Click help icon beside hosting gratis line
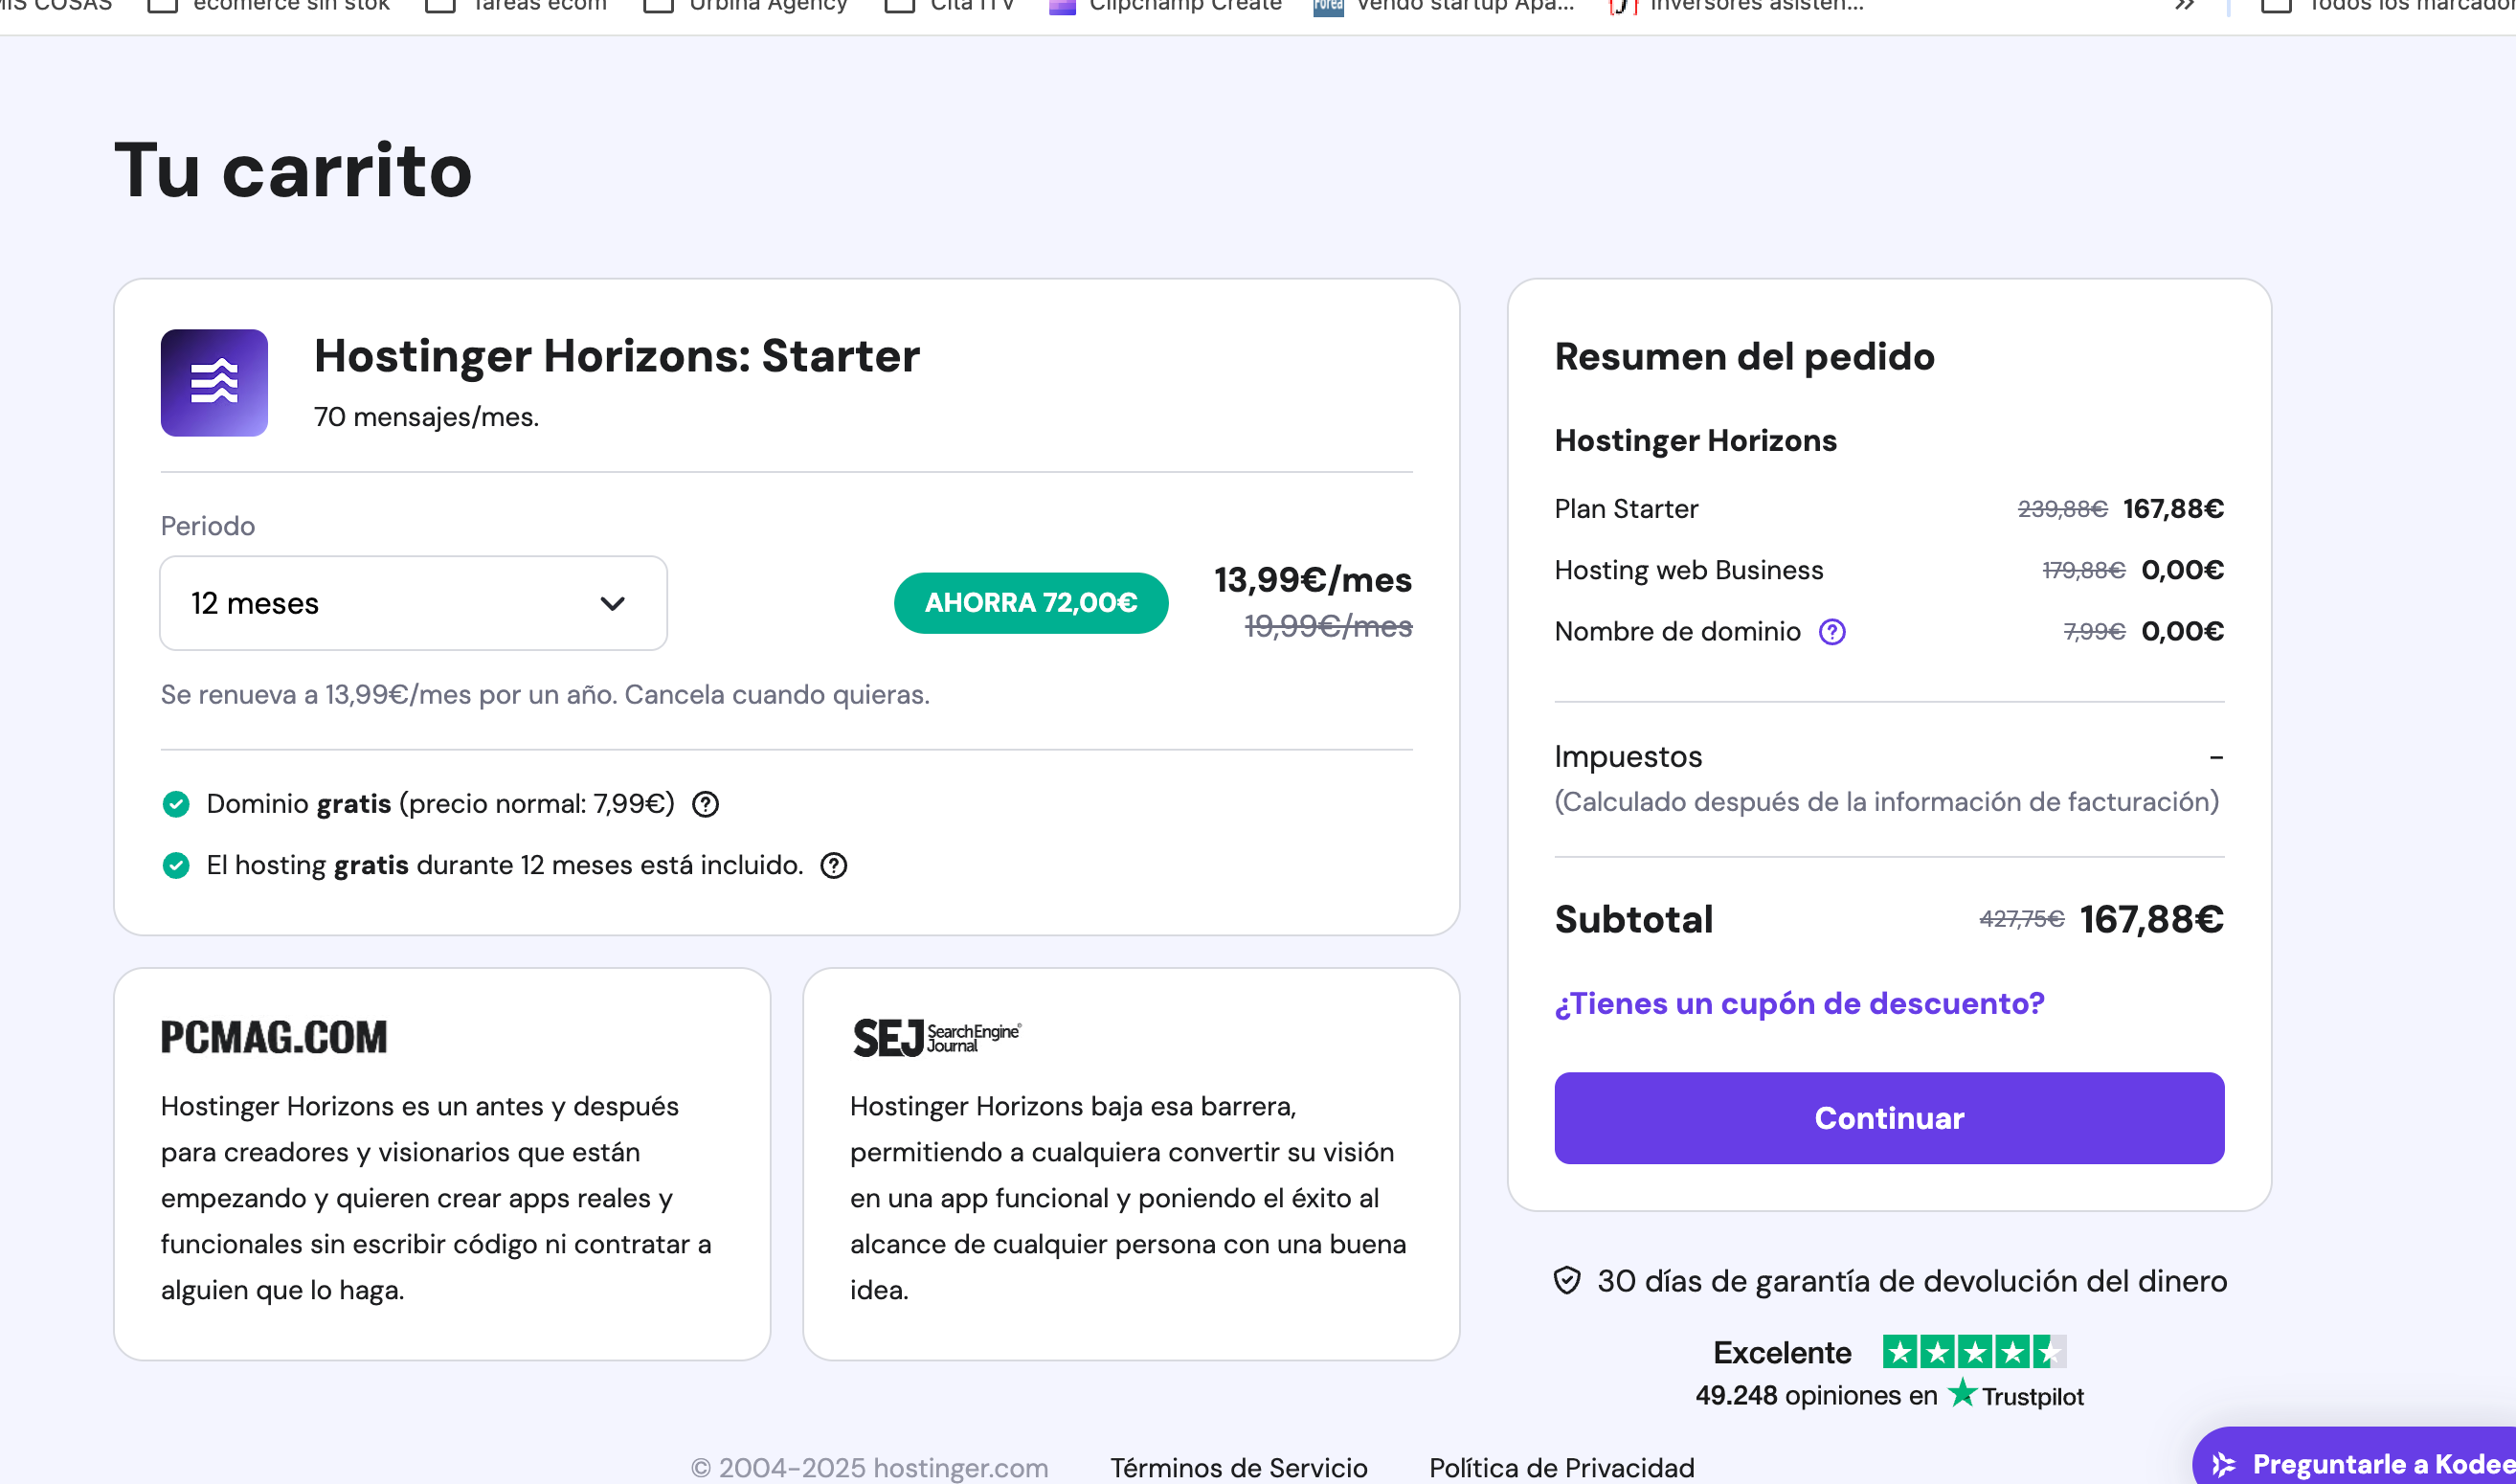Screen dimensions: 2516x1484 (833, 866)
